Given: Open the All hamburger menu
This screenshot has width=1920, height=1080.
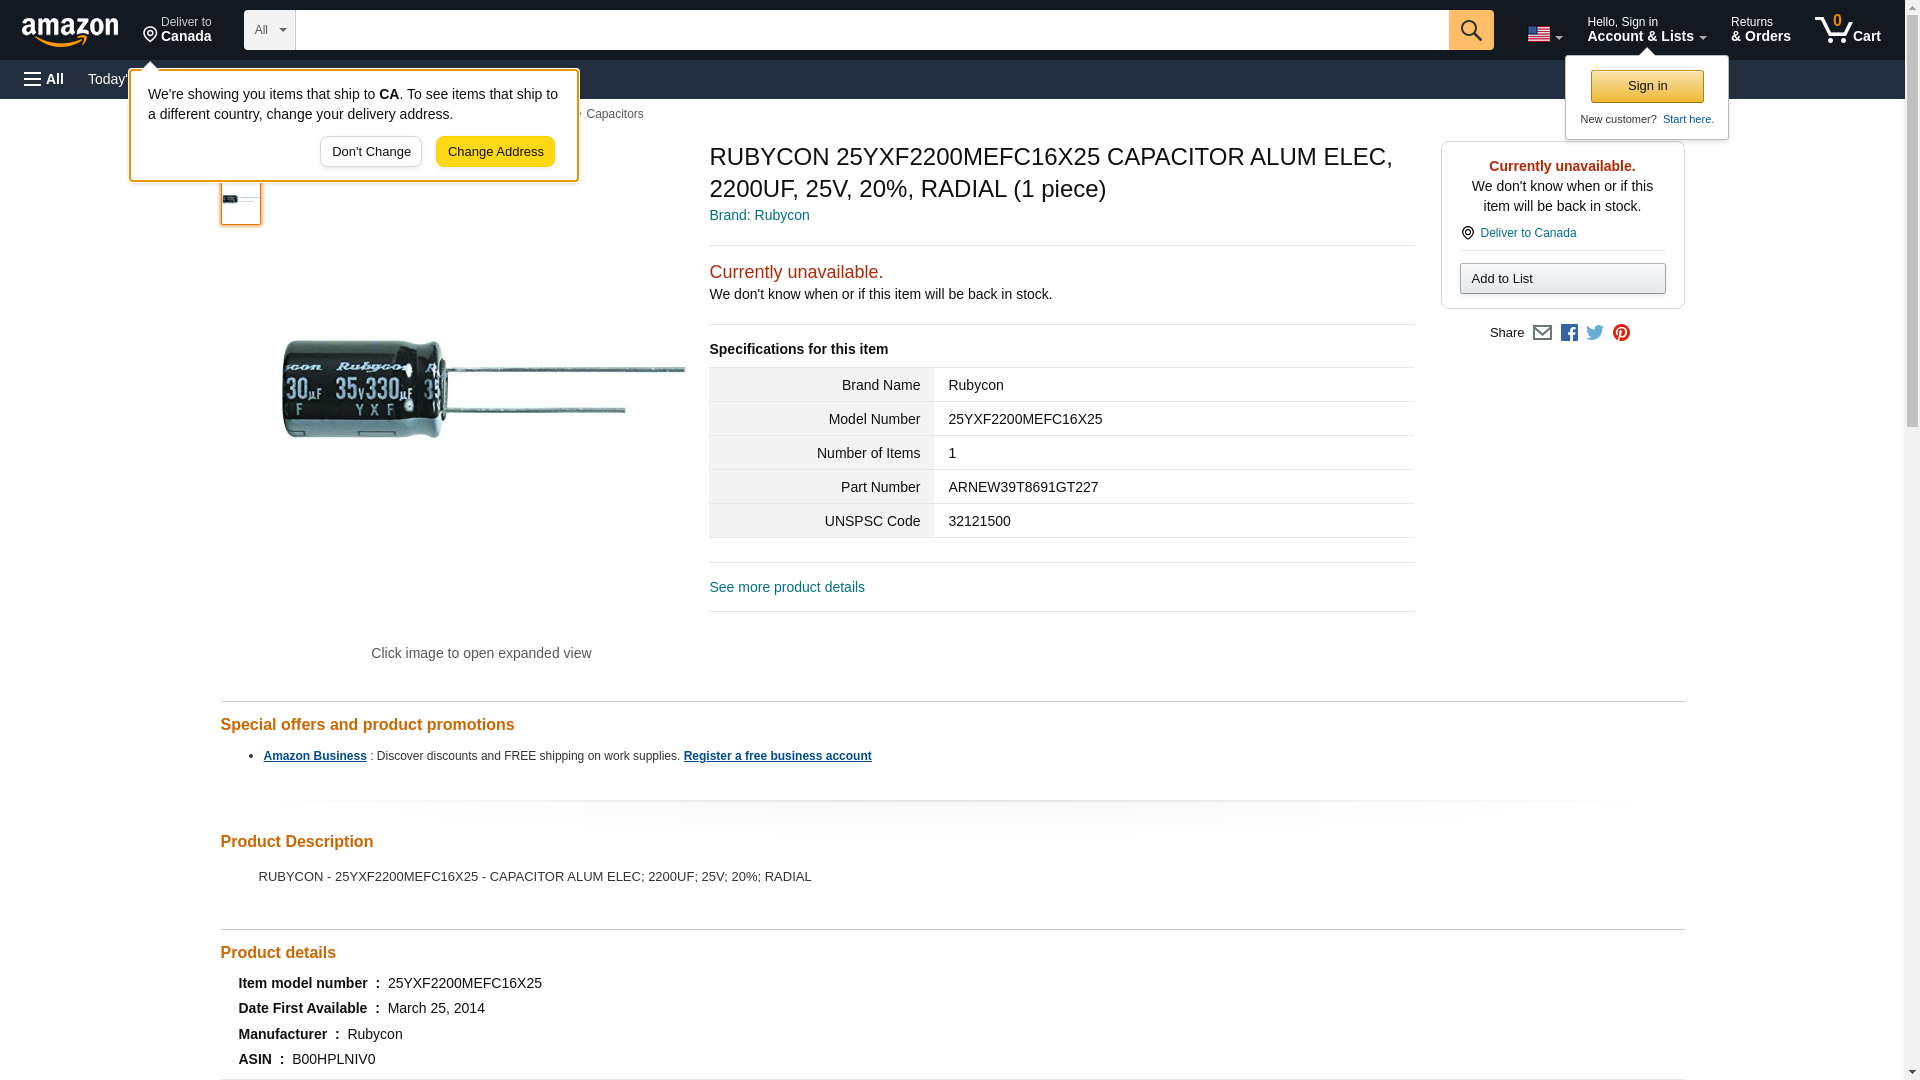Looking at the screenshot, I should [x=44, y=79].
